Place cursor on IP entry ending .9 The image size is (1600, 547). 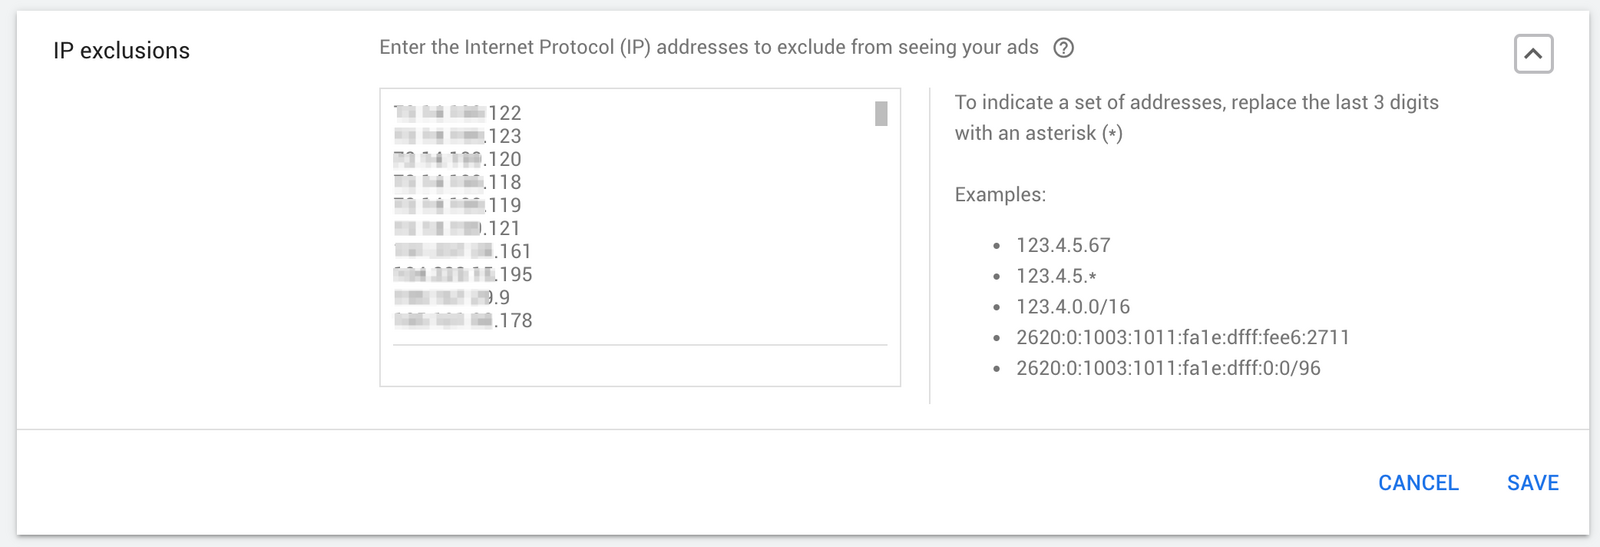(451, 297)
